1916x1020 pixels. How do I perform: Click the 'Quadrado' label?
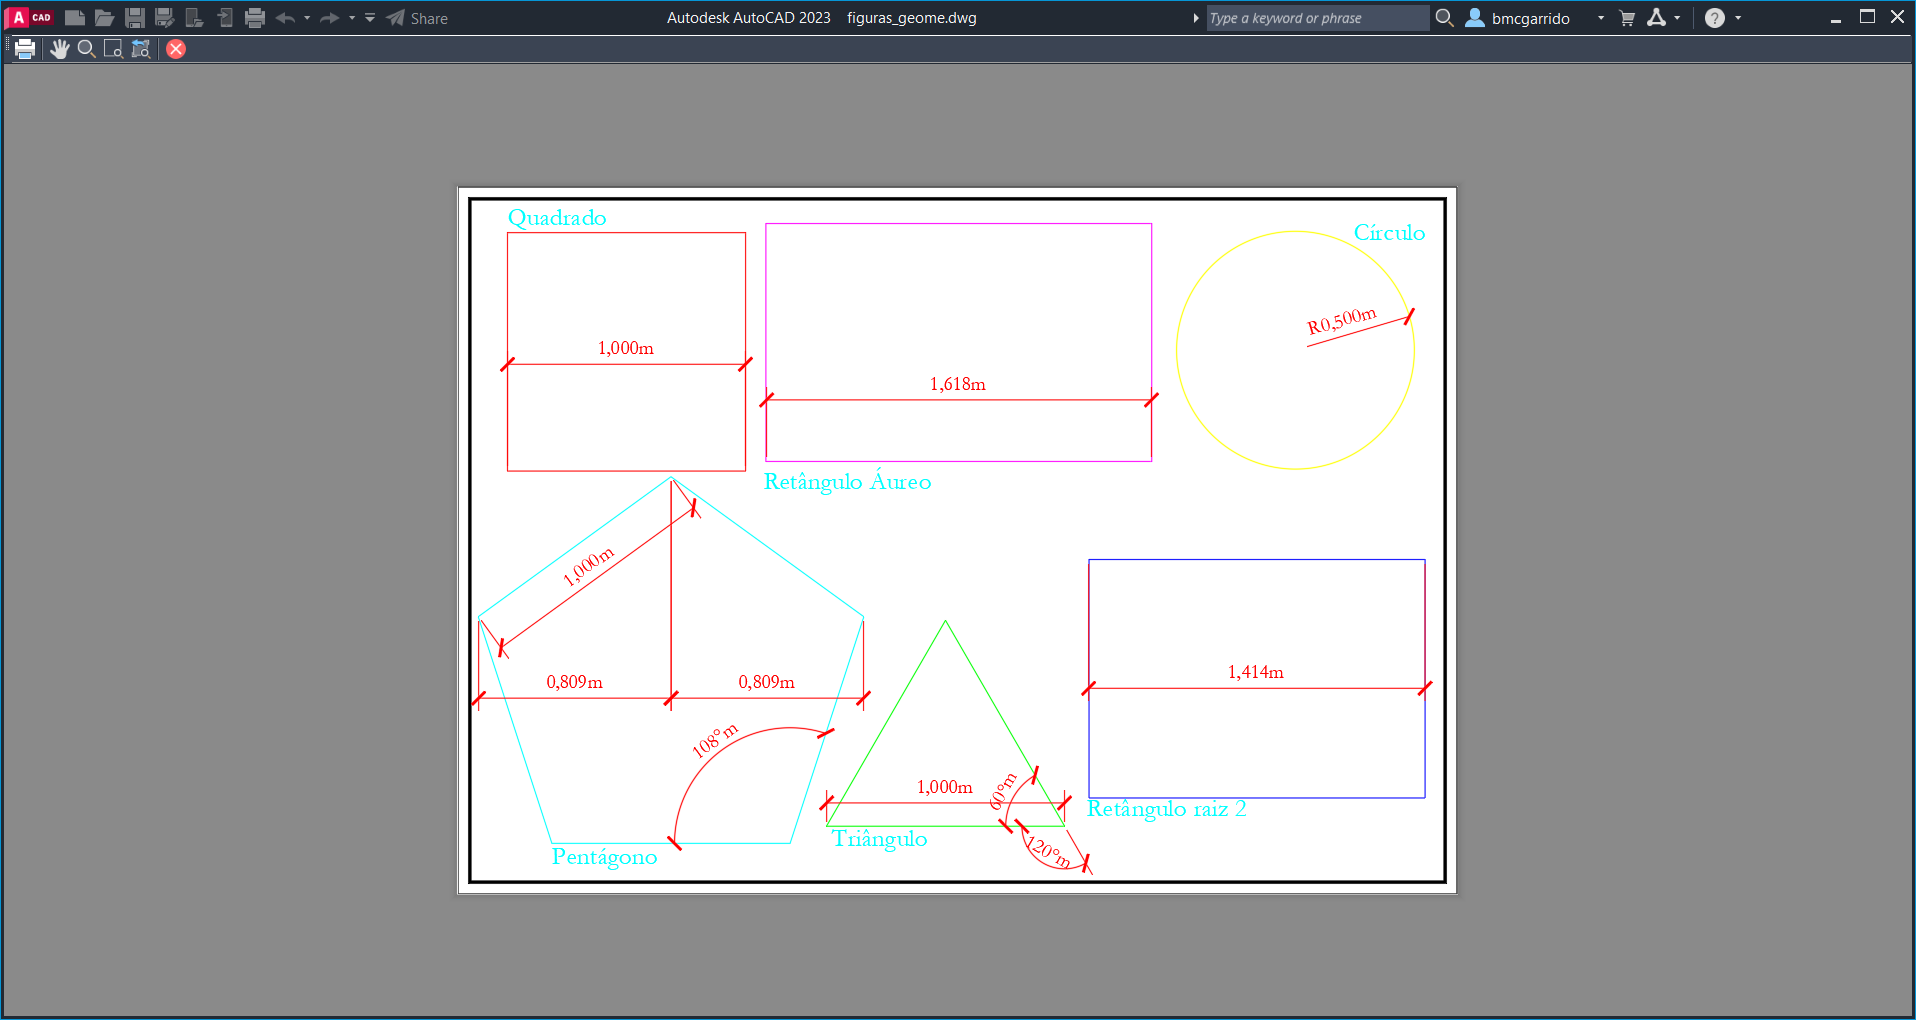pyautogui.click(x=557, y=218)
